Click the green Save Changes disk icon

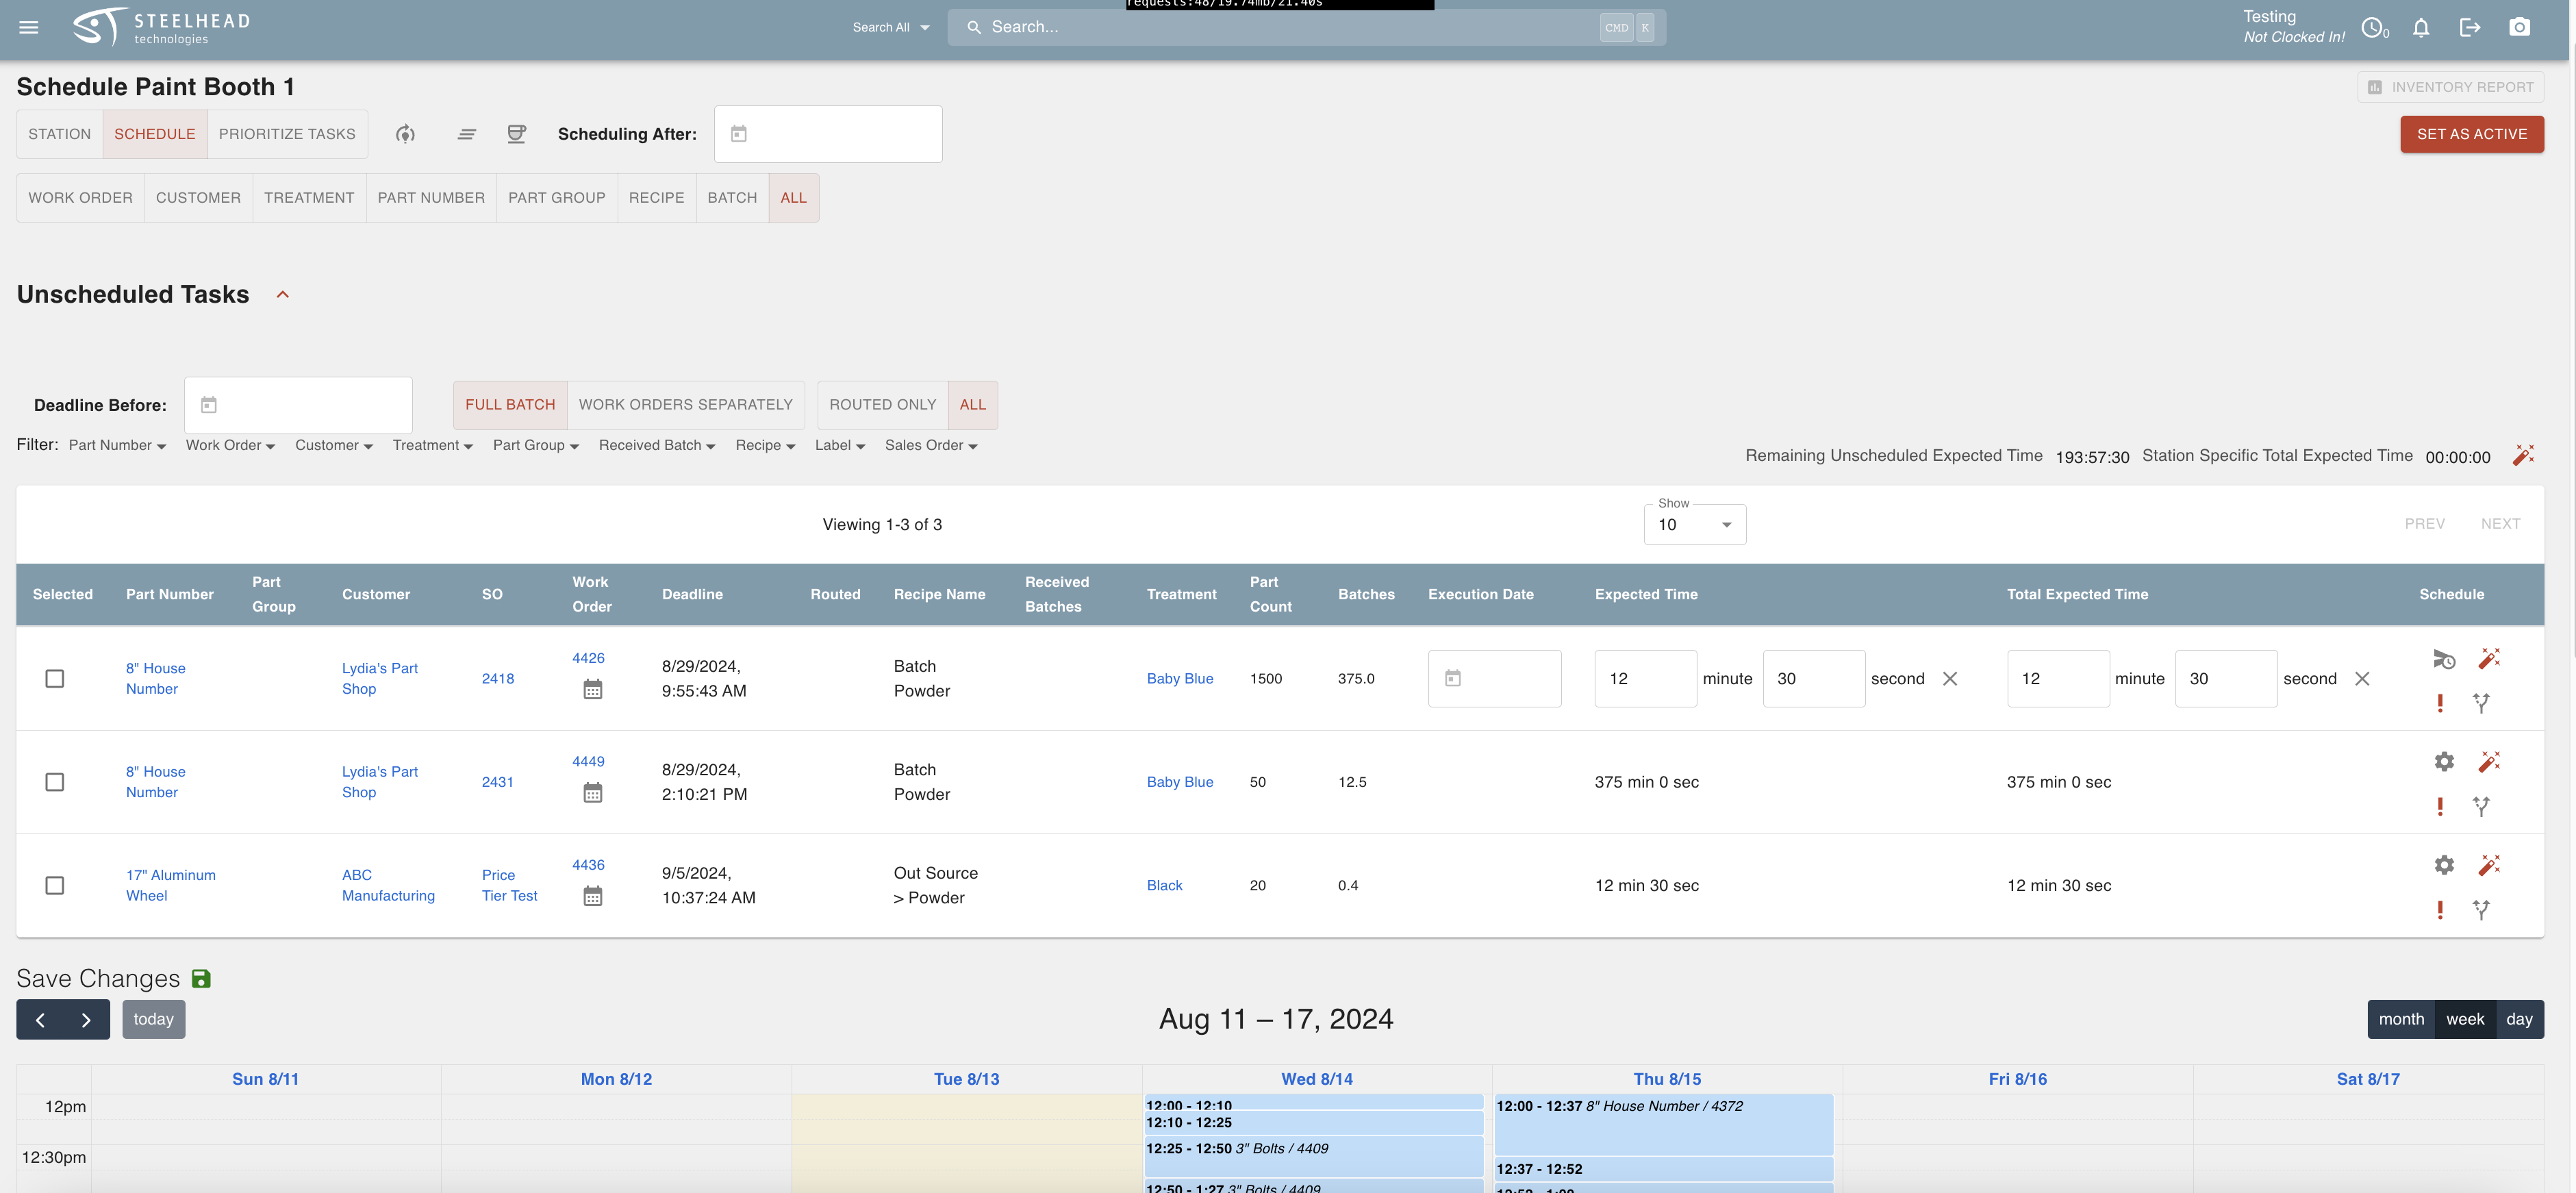201,979
